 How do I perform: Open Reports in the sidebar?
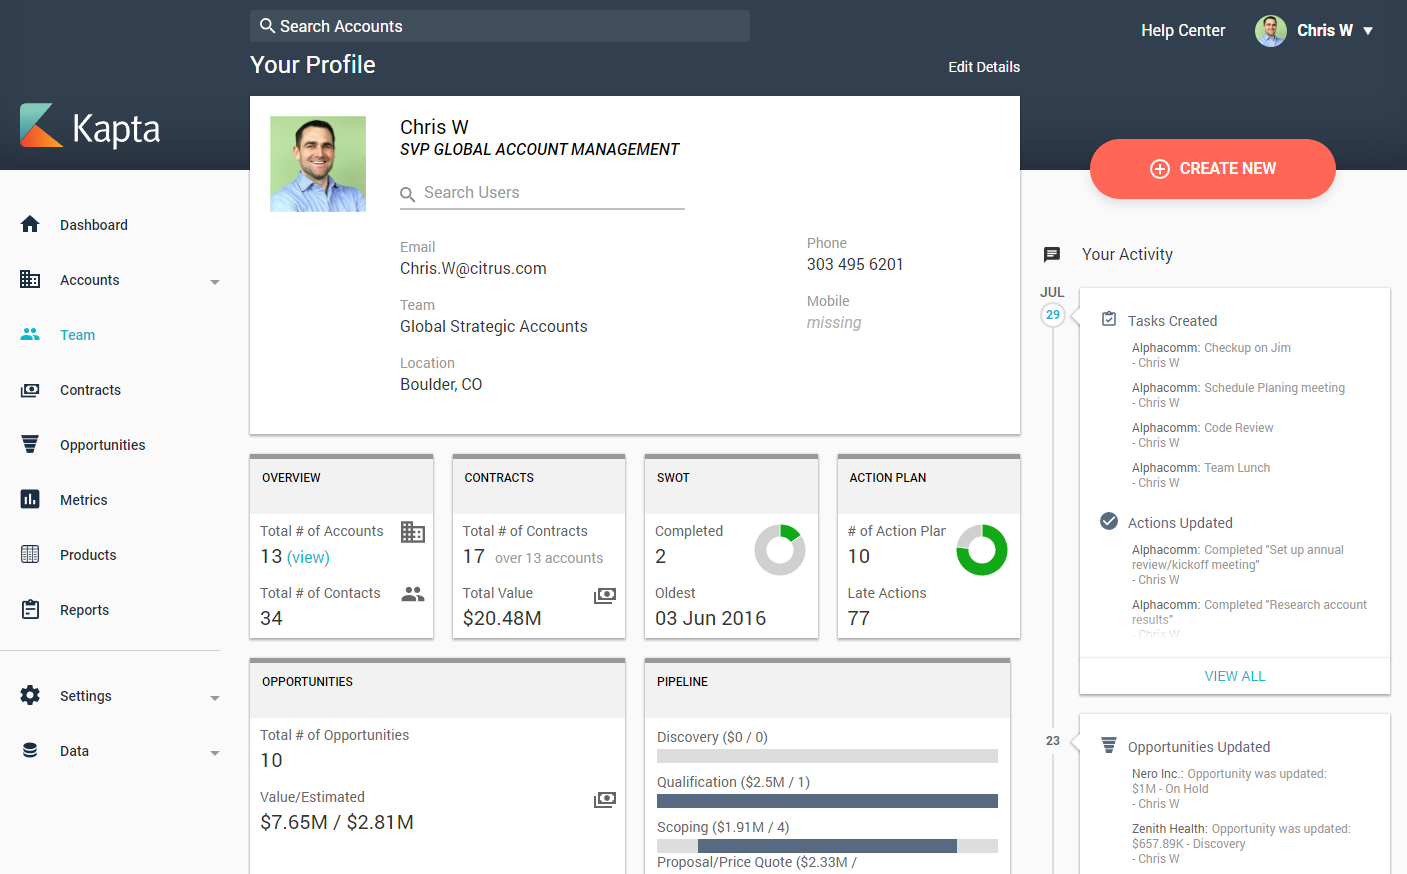84,610
